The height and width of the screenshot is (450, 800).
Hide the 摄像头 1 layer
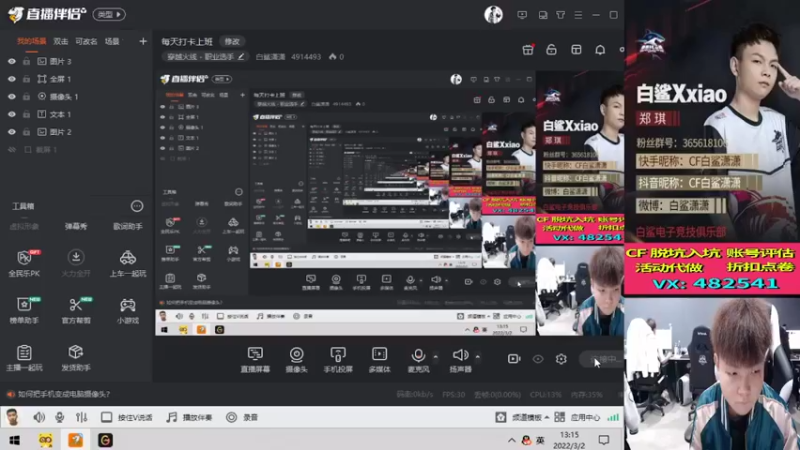(12, 96)
